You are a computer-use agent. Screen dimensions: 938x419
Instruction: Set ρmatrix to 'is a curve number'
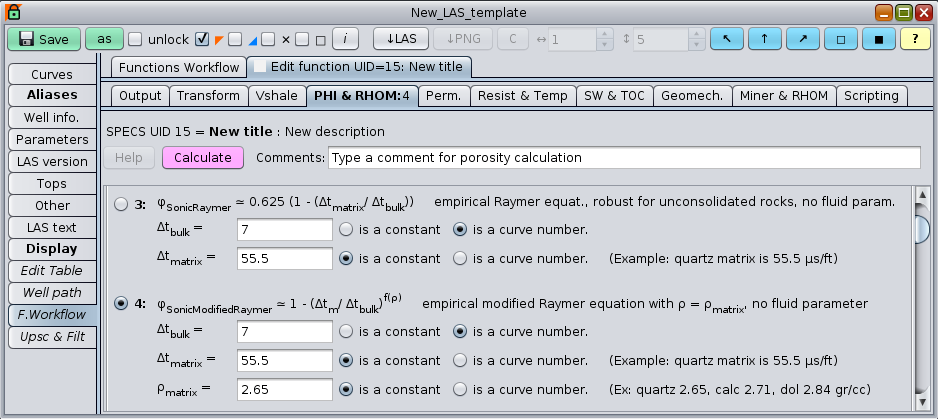click(461, 389)
